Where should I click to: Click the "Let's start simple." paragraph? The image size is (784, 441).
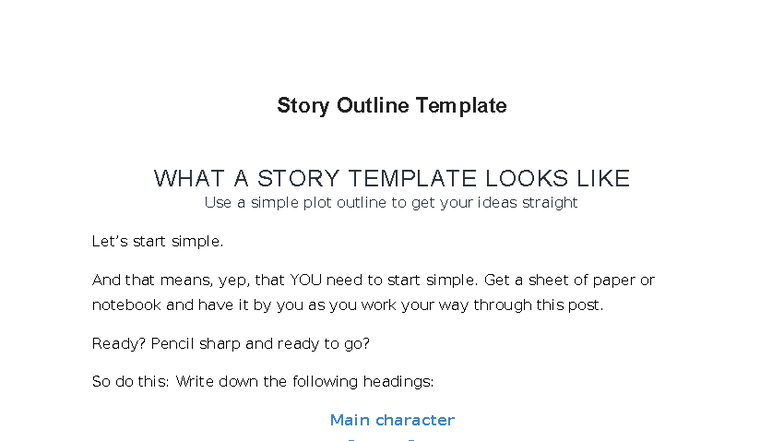(158, 242)
